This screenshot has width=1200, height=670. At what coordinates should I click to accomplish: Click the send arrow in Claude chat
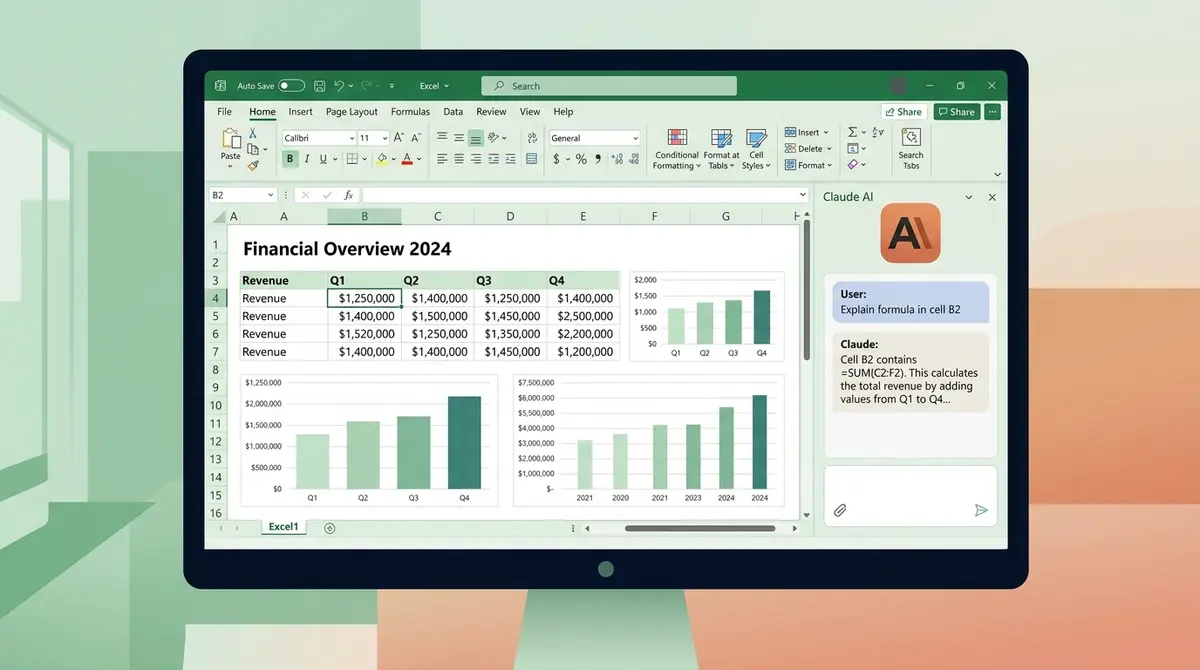[x=981, y=510]
